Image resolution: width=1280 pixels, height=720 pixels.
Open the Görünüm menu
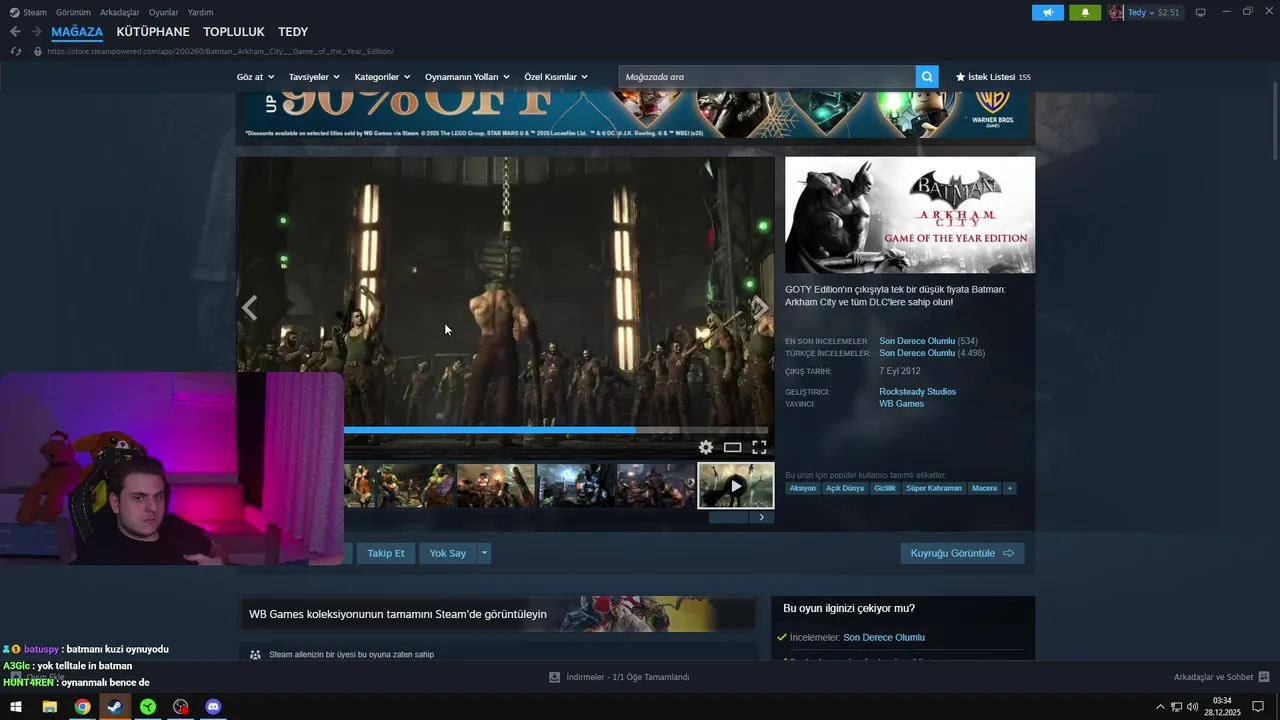click(73, 12)
